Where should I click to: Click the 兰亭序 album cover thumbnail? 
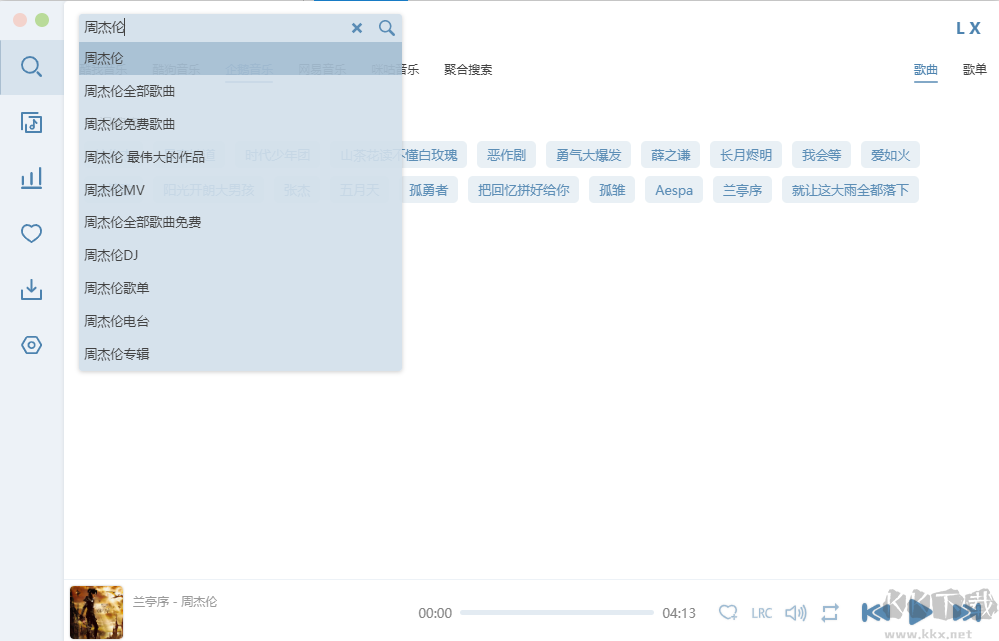(x=96, y=612)
